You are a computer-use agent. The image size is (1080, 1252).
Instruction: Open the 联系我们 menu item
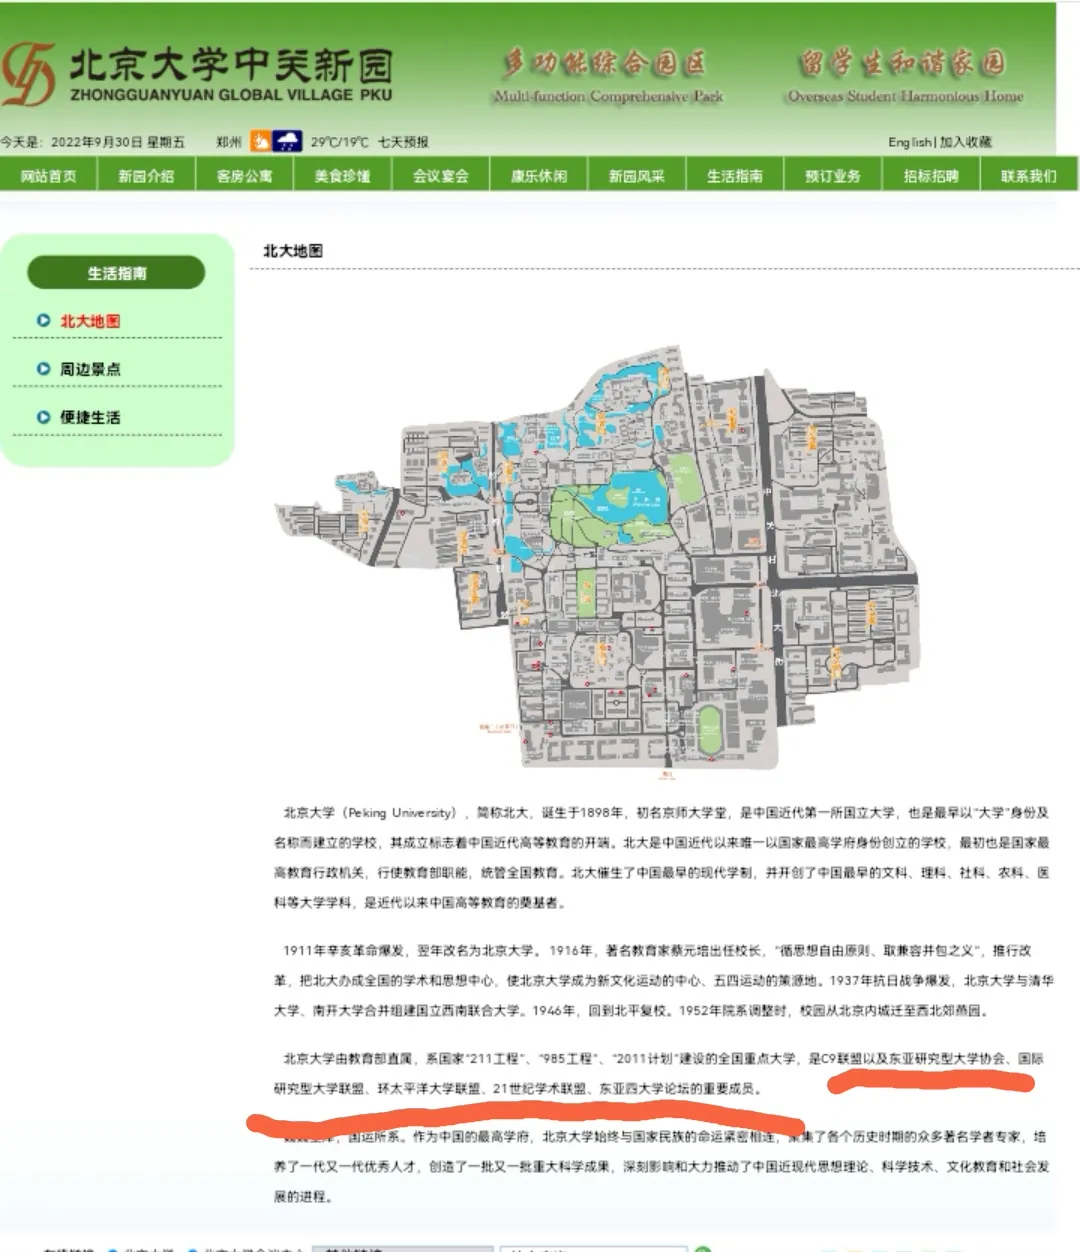coord(1028,176)
